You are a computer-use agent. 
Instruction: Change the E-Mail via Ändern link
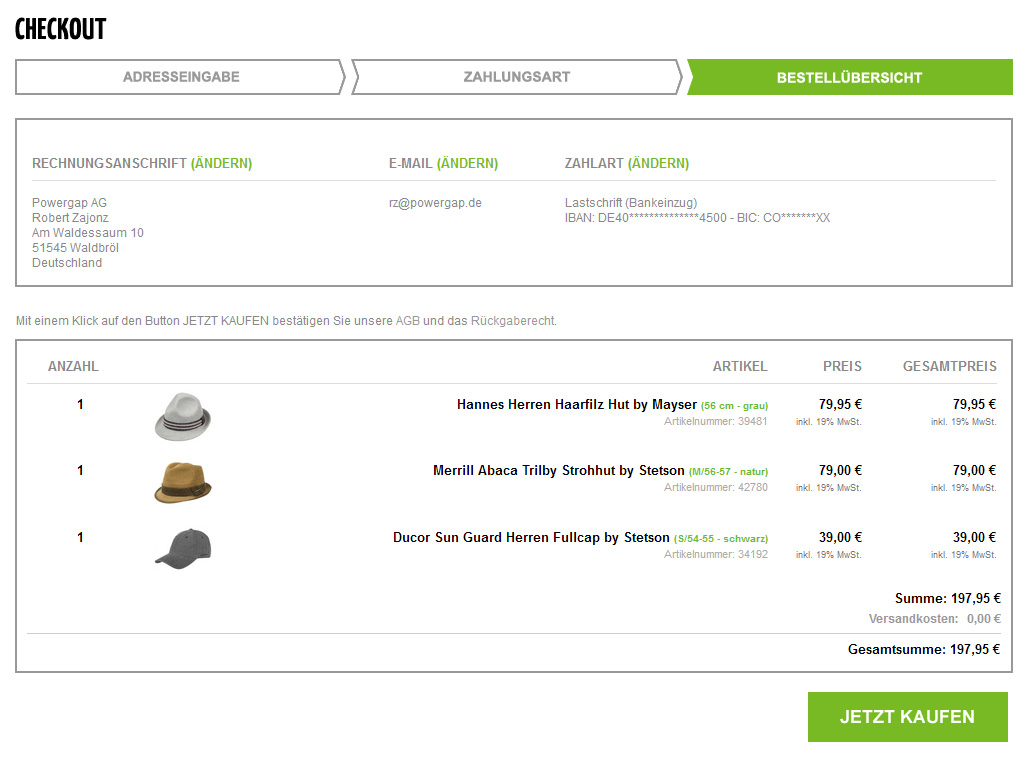point(468,164)
